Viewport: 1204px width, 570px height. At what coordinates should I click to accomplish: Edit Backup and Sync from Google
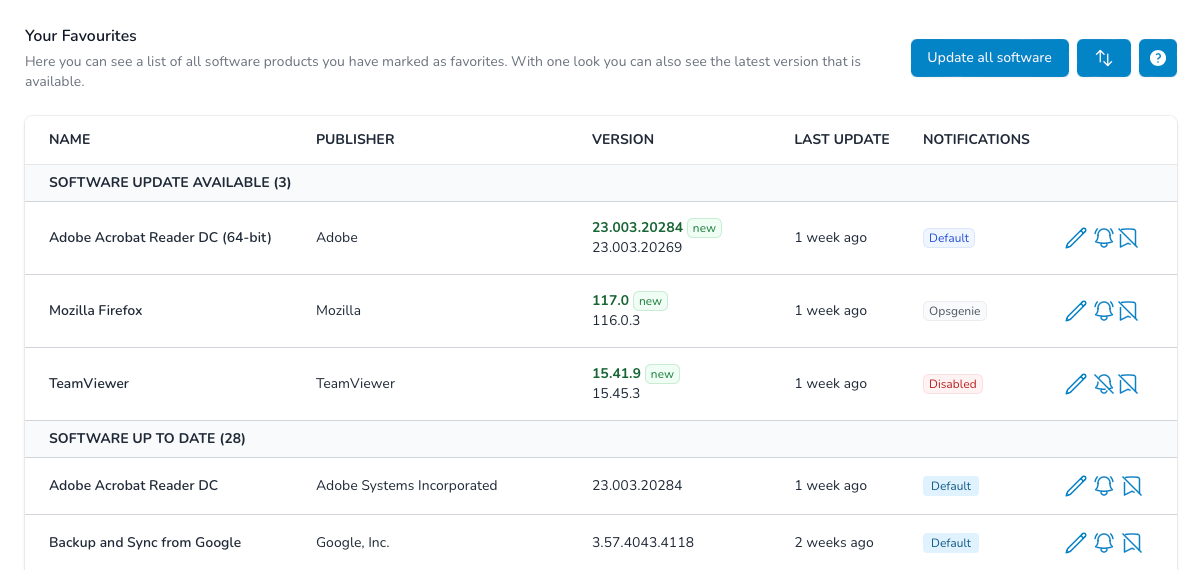(1076, 543)
